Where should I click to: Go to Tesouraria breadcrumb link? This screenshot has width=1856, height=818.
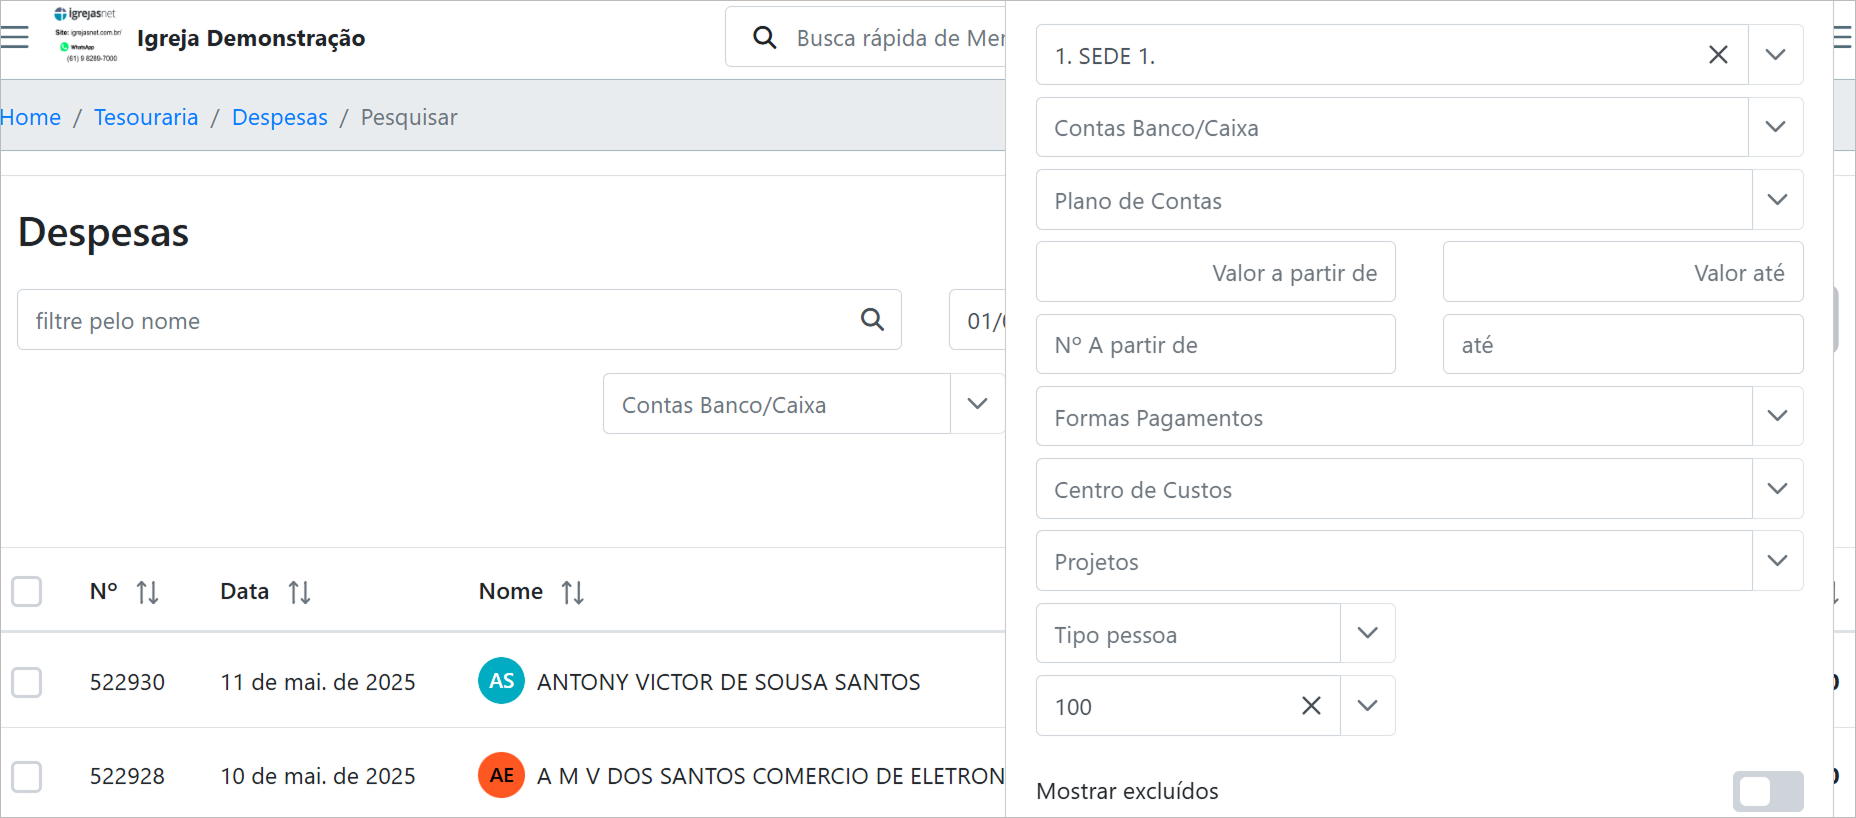click(x=146, y=117)
